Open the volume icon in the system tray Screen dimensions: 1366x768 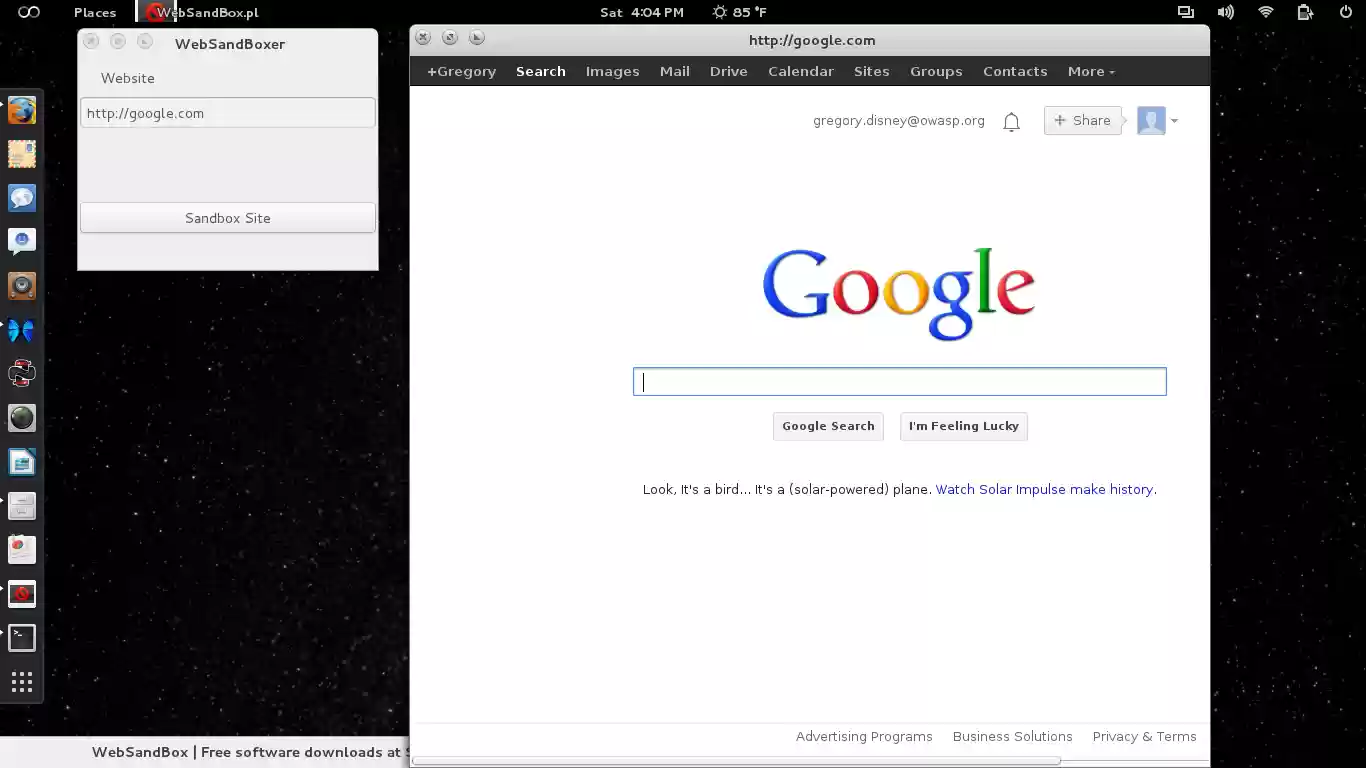(1225, 12)
